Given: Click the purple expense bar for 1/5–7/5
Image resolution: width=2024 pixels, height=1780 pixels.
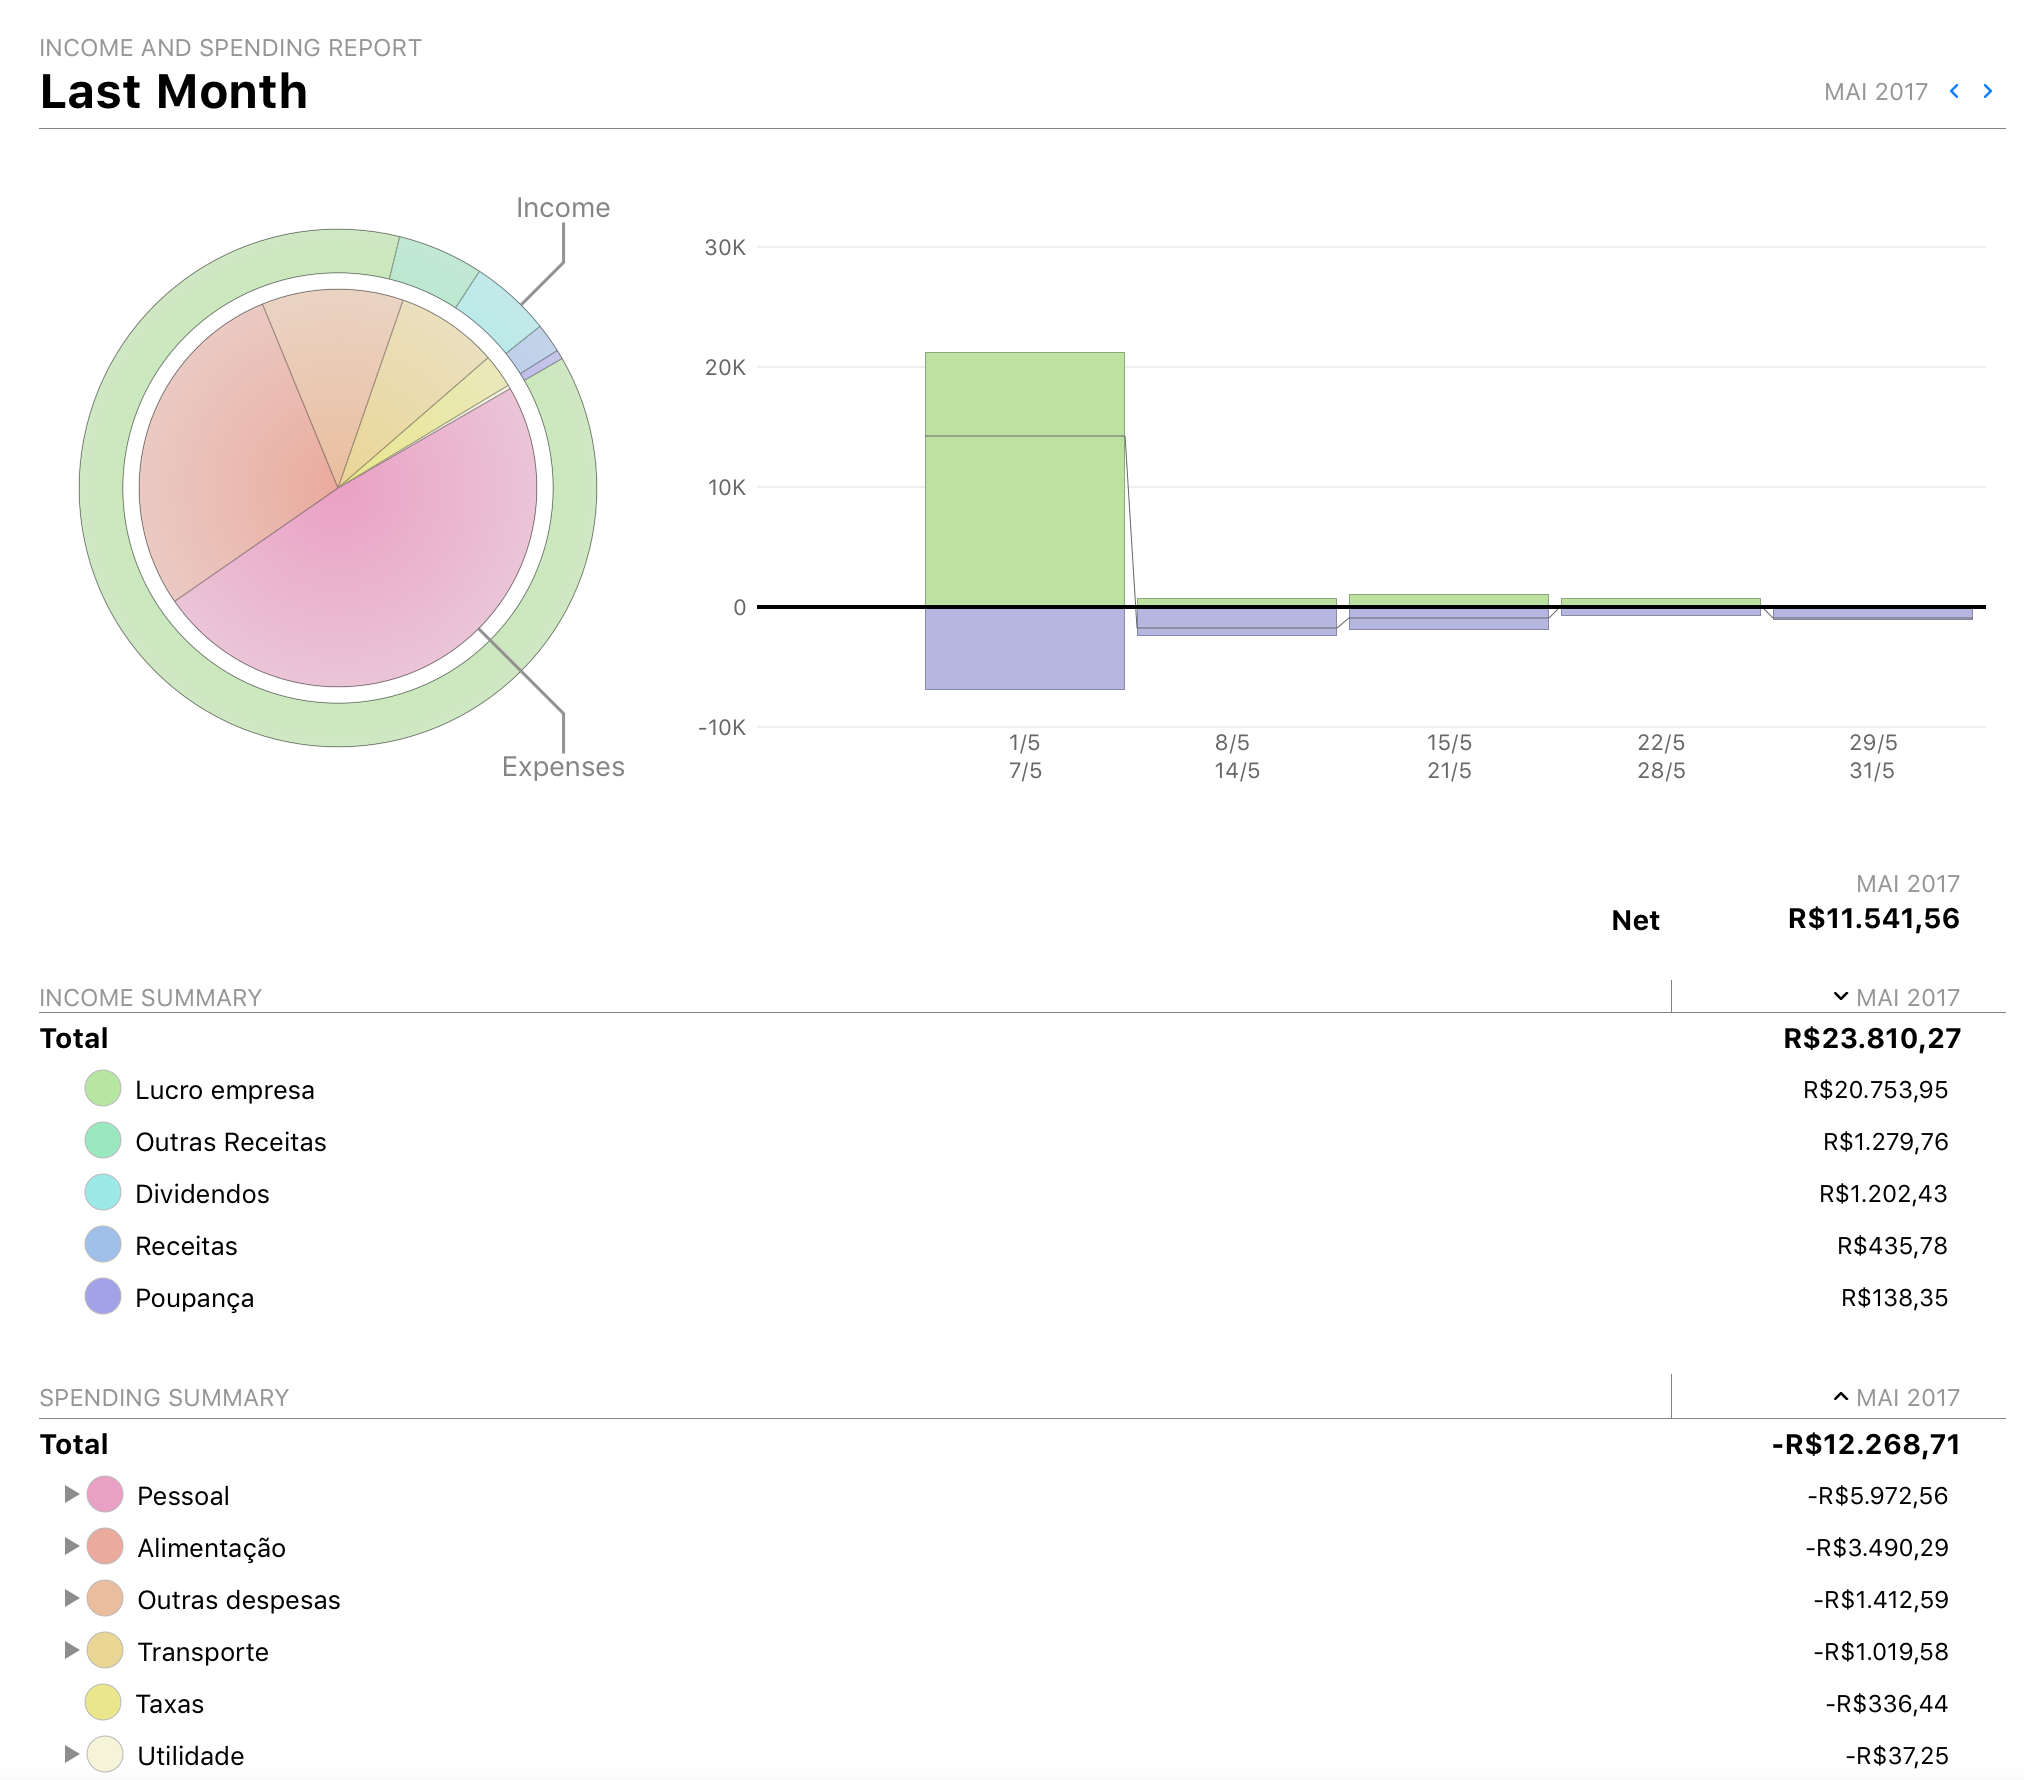Looking at the screenshot, I should (x=1024, y=648).
